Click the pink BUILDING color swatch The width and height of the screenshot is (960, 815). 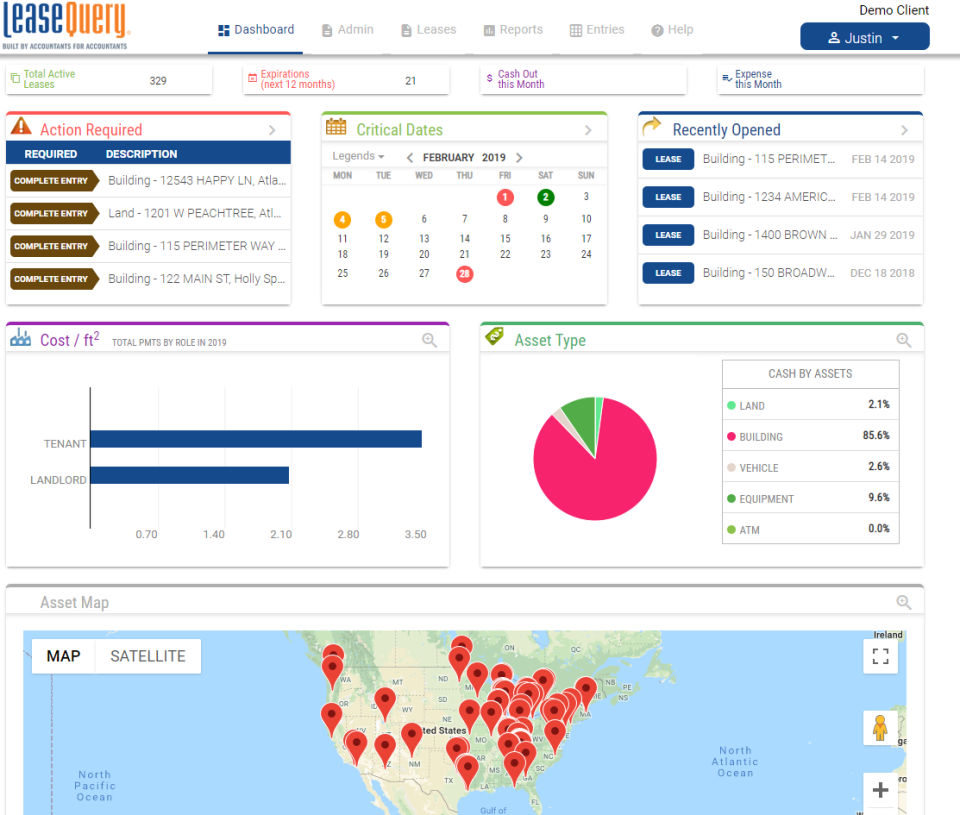731,436
